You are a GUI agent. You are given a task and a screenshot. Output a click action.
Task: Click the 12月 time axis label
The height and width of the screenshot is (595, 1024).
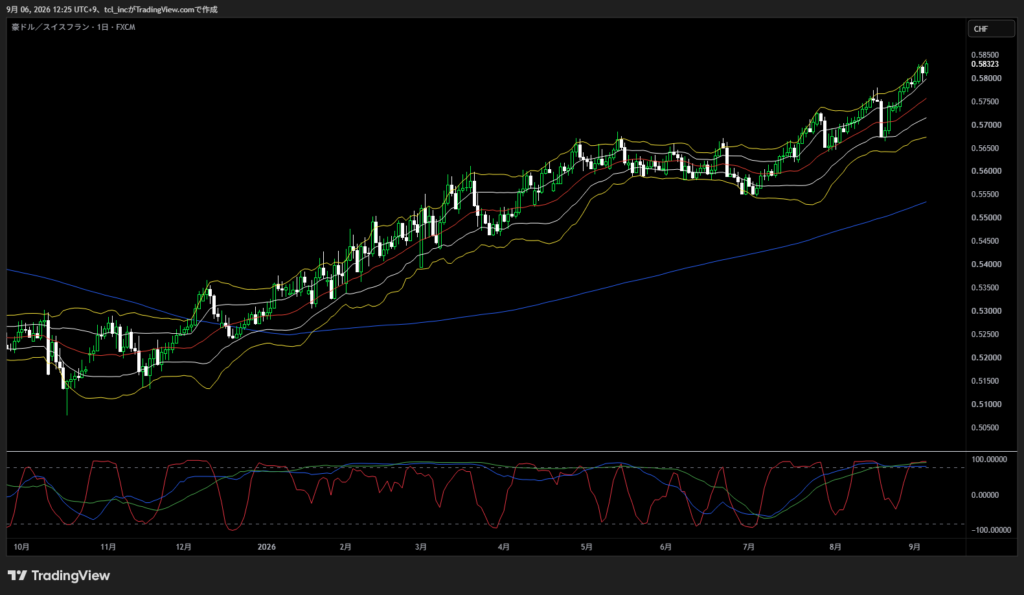click(184, 547)
